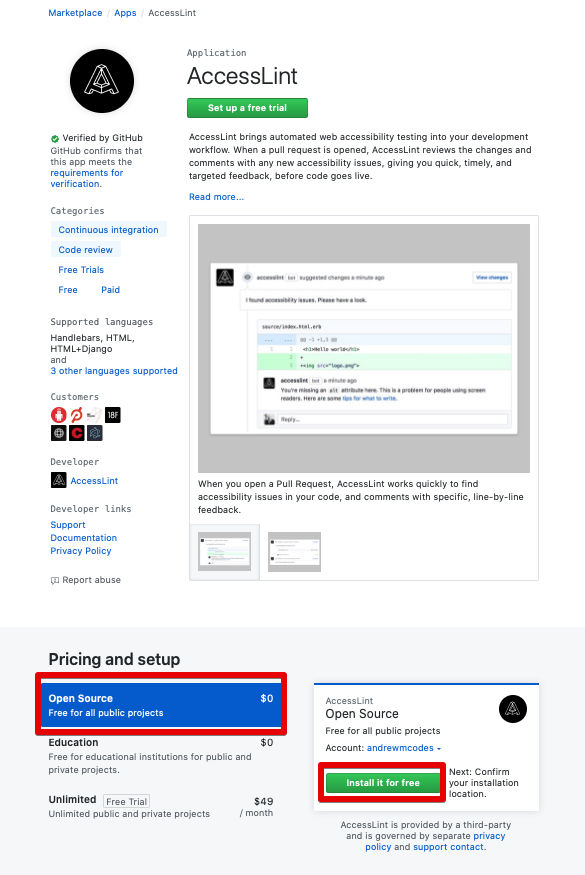This screenshot has height=875, width=585.
Task: Select the Free Trials category tag
Action: [x=81, y=270]
